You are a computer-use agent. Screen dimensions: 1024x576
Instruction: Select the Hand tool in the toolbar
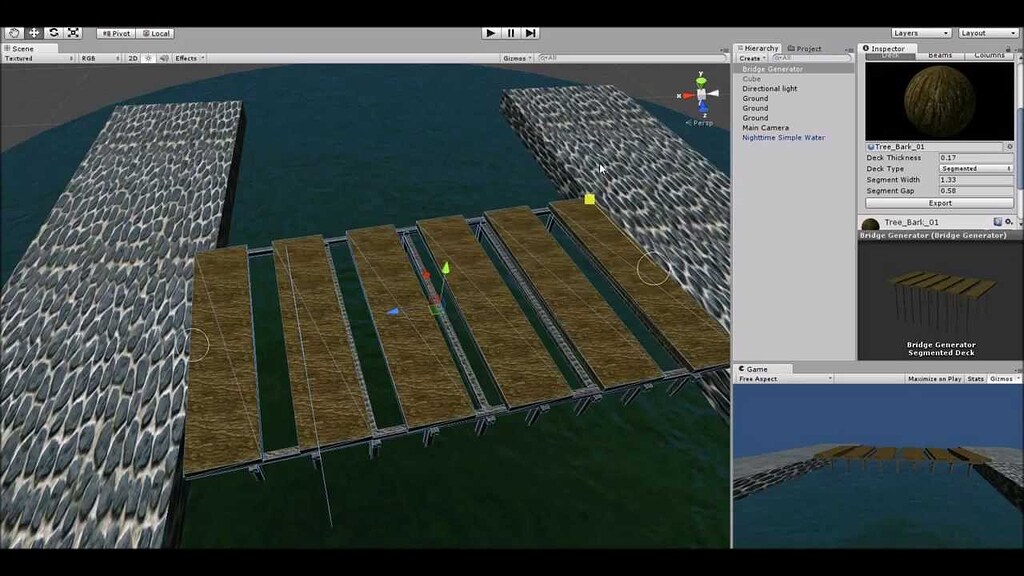pos(14,33)
